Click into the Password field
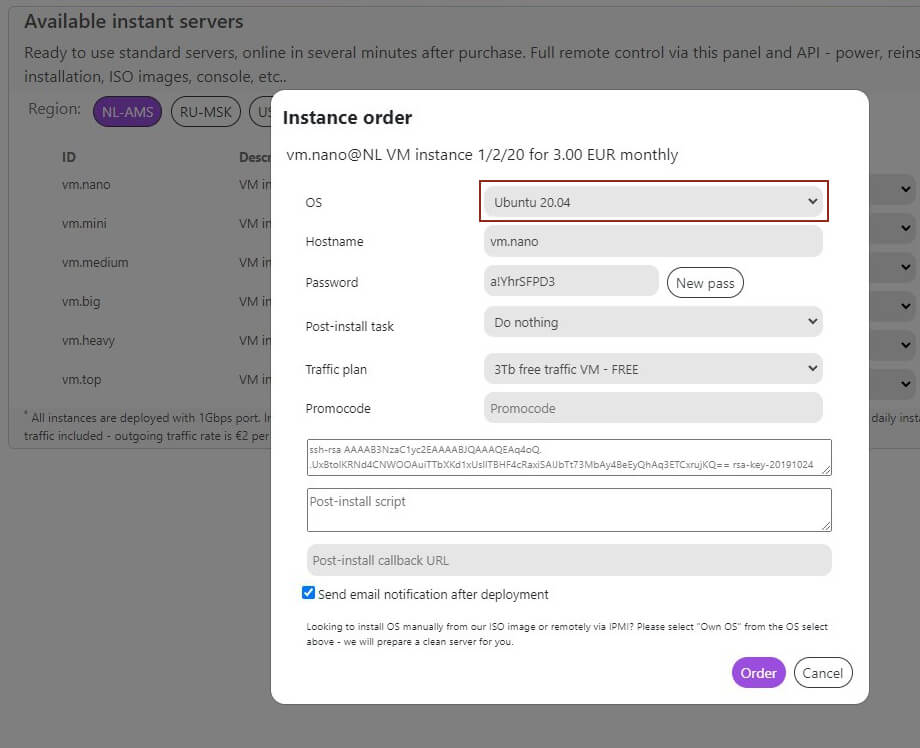920x748 pixels. (571, 282)
